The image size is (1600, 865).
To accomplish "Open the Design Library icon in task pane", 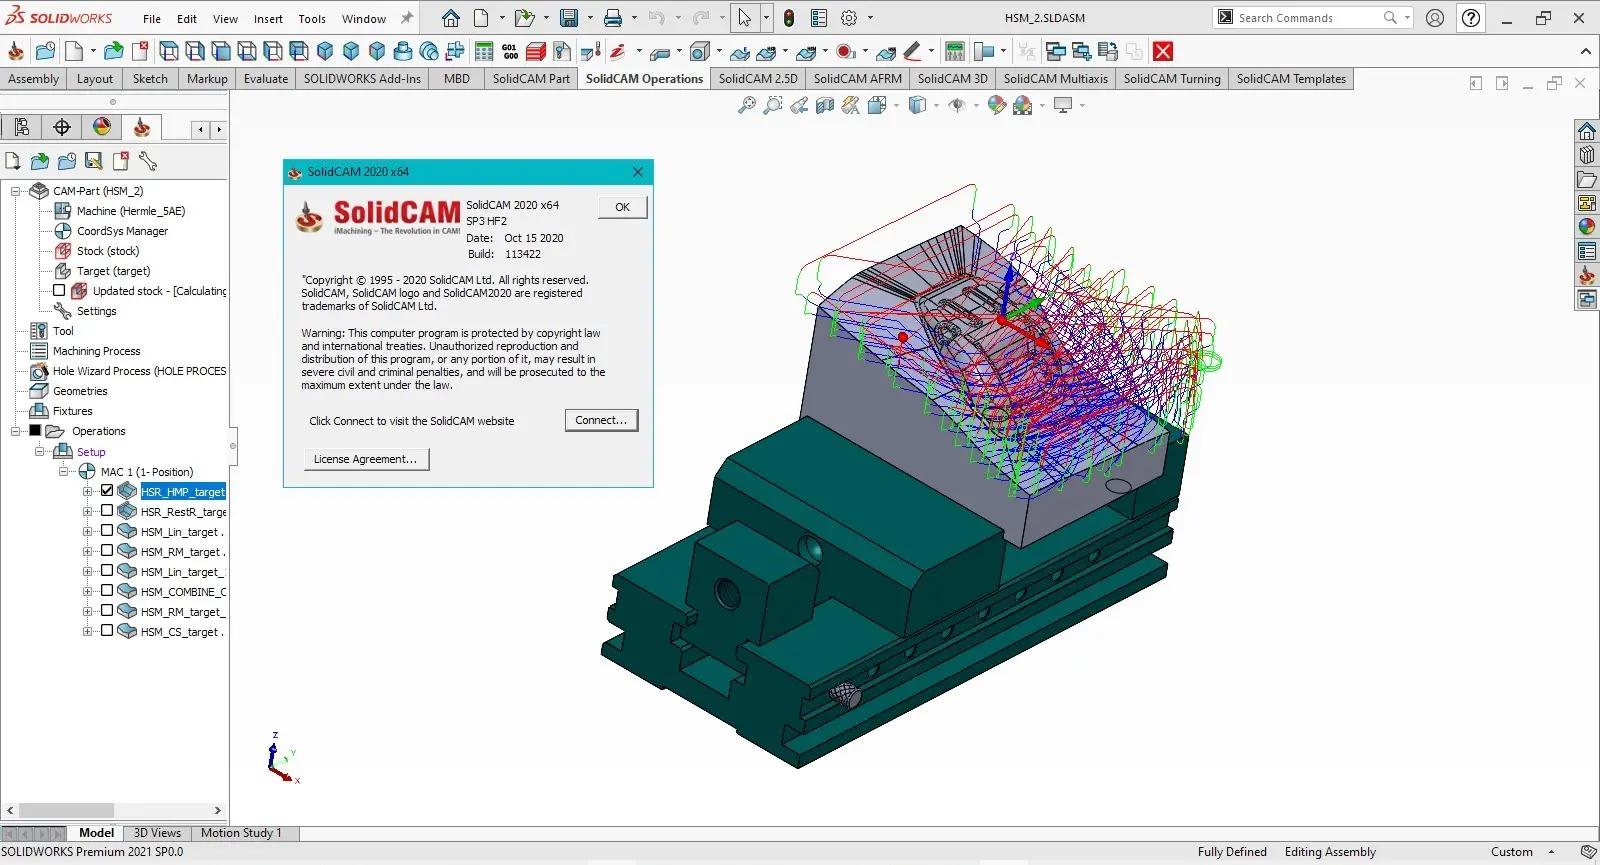I will pyautogui.click(x=1587, y=155).
